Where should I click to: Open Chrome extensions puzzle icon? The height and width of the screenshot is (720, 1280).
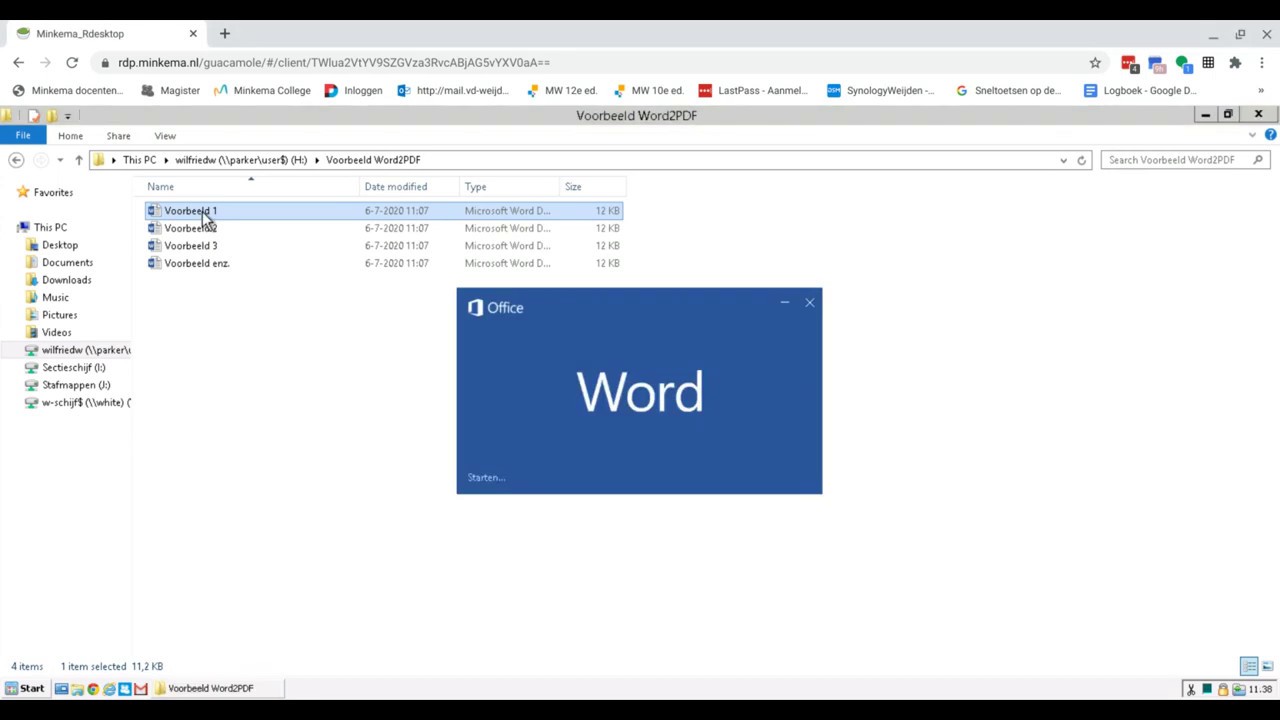pyautogui.click(x=1235, y=62)
